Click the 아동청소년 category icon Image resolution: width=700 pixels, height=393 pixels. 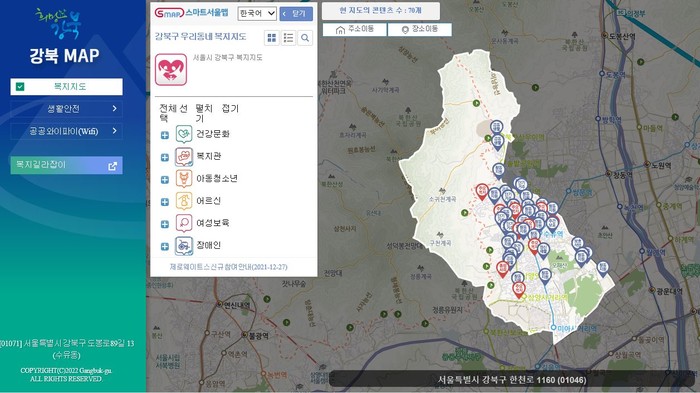coord(183,179)
